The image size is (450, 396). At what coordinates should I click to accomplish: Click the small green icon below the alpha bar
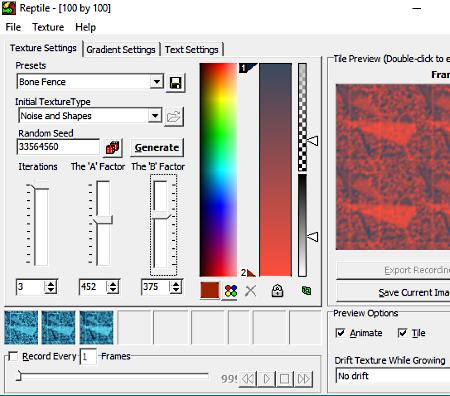[306, 290]
